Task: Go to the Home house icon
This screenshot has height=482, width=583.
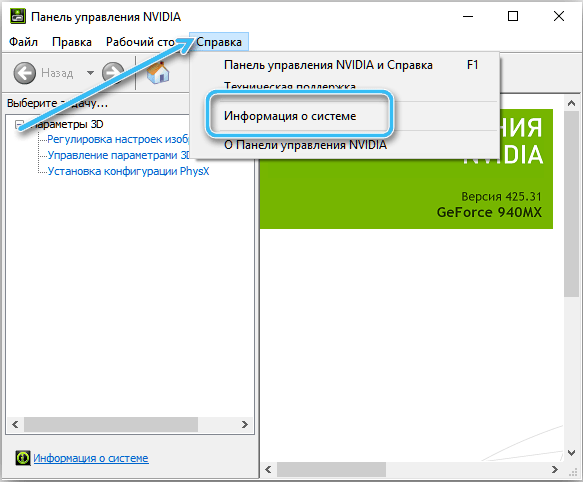Action: pos(158,72)
